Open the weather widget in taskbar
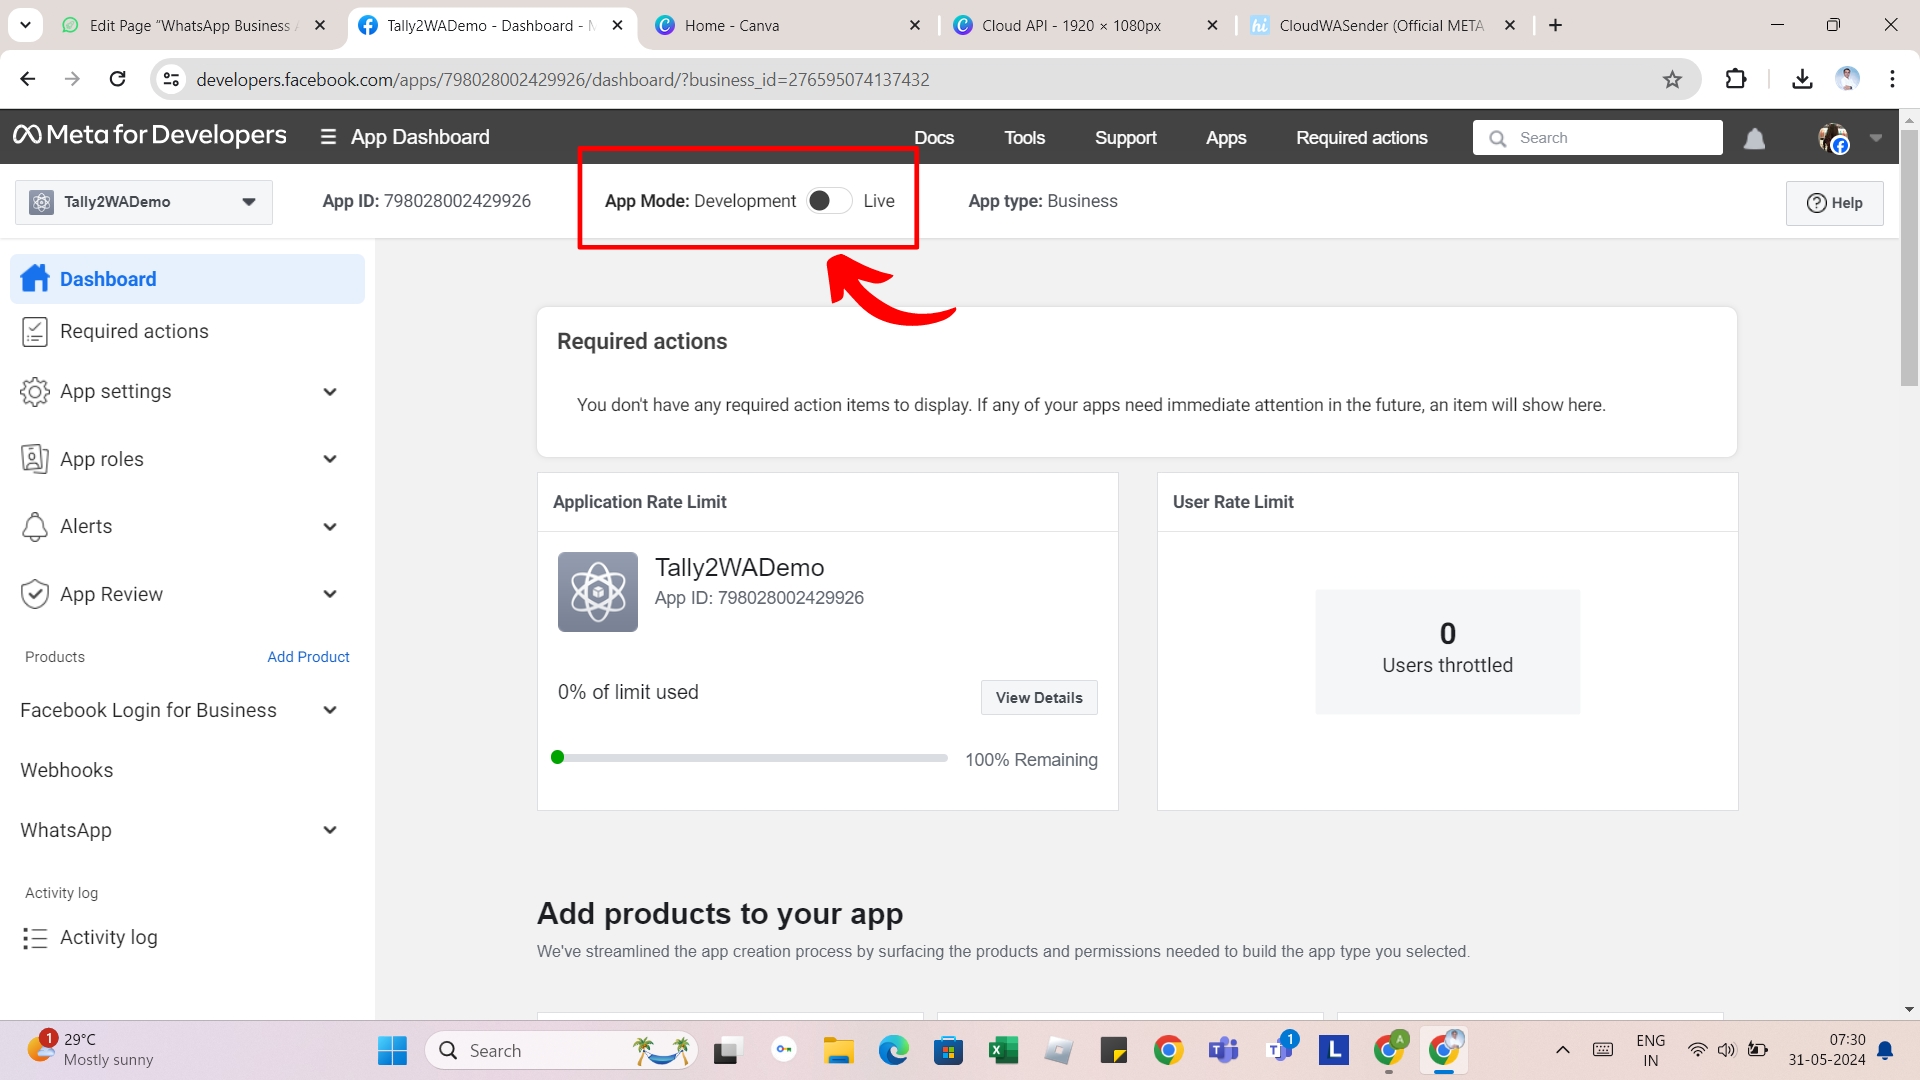The width and height of the screenshot is (1920, 1080). click(x=90, y=1050)
